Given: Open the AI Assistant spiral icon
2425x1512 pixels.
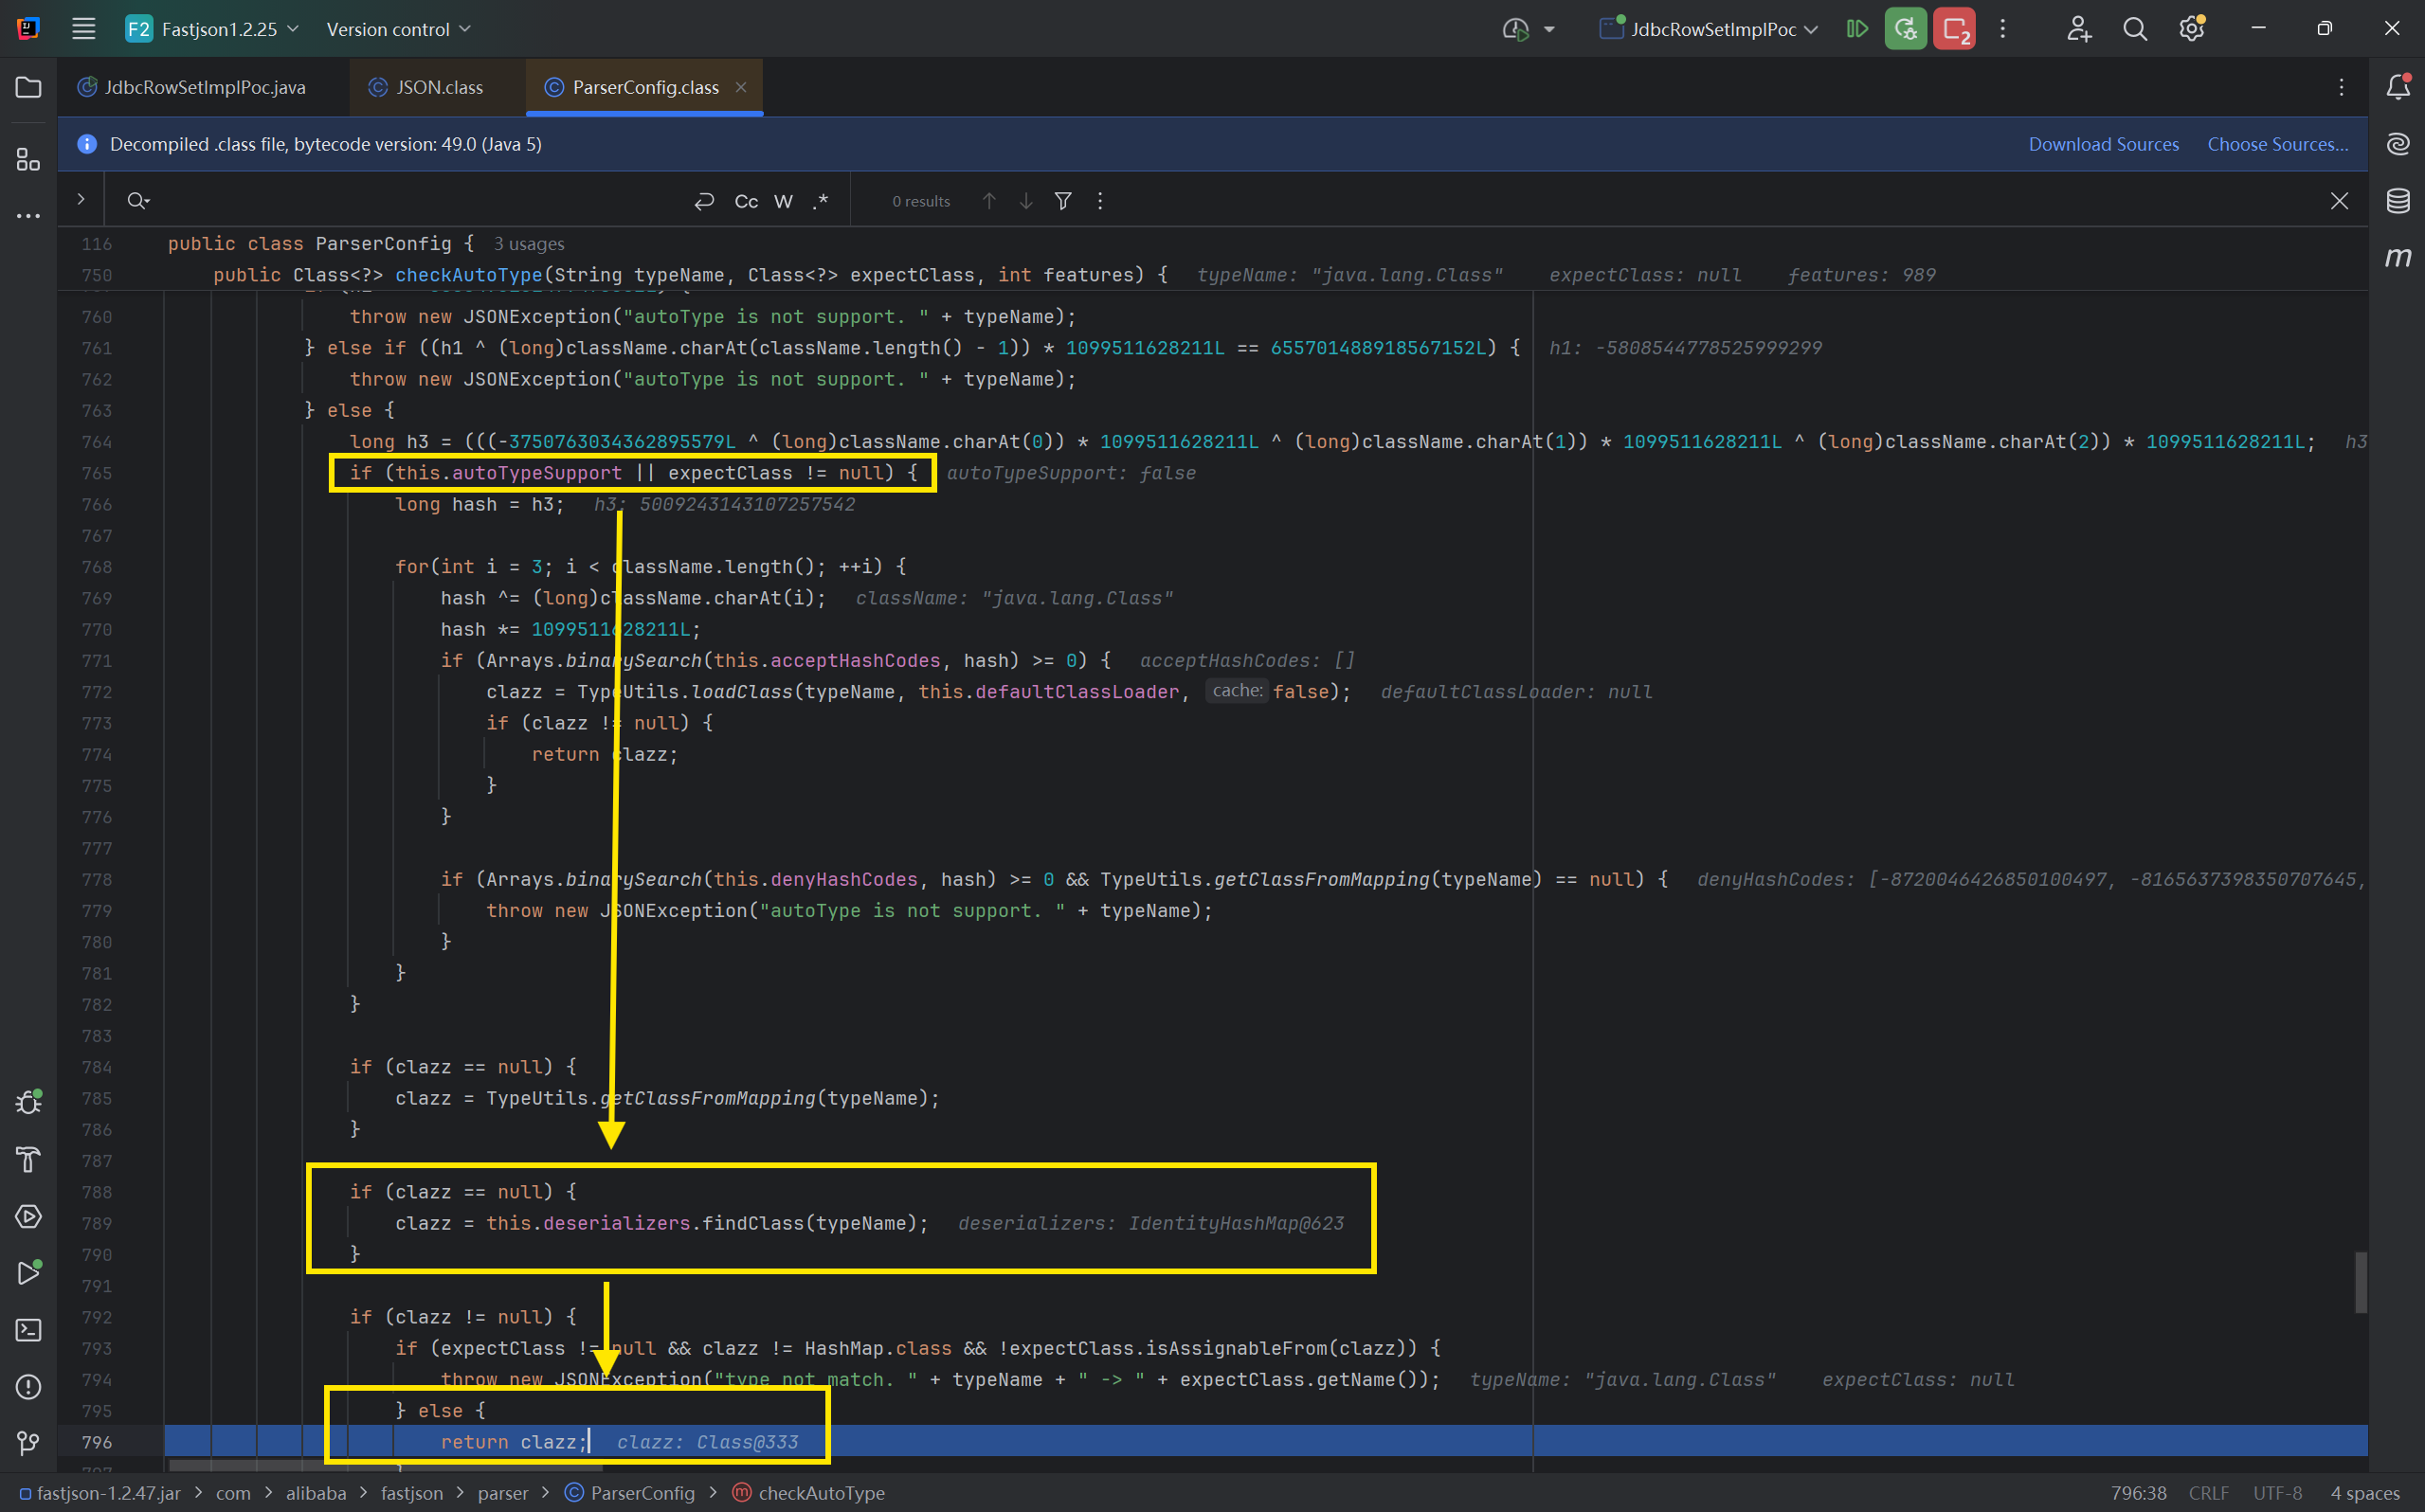Looking at the screenshot, I should (2398, 144).
